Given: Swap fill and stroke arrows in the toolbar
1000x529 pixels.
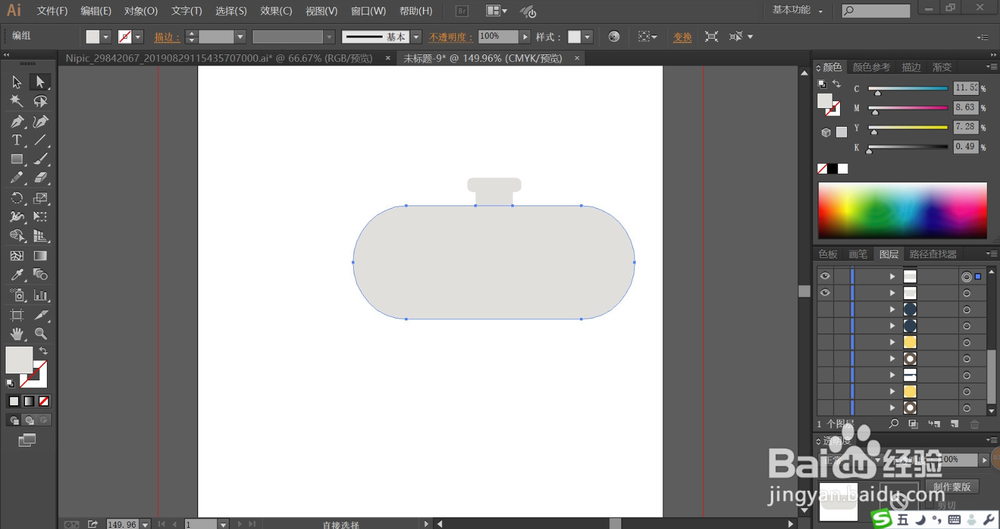Looking at the screenshot, I should [x=43, y=351].
